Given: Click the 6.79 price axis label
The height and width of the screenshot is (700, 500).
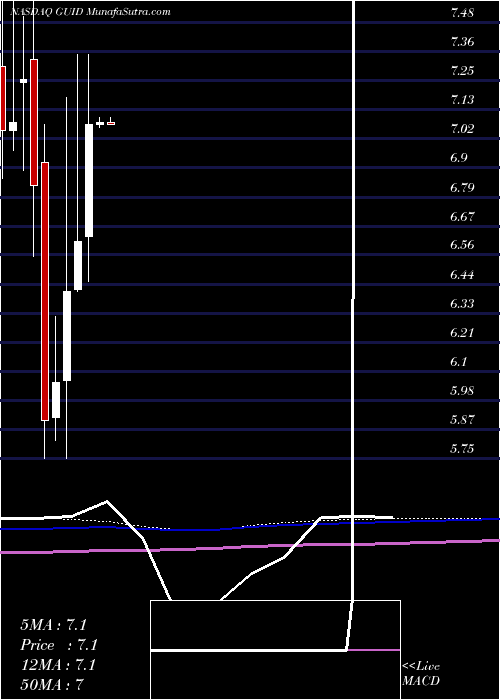Looking at the screenshot, I should click(462, 188).
